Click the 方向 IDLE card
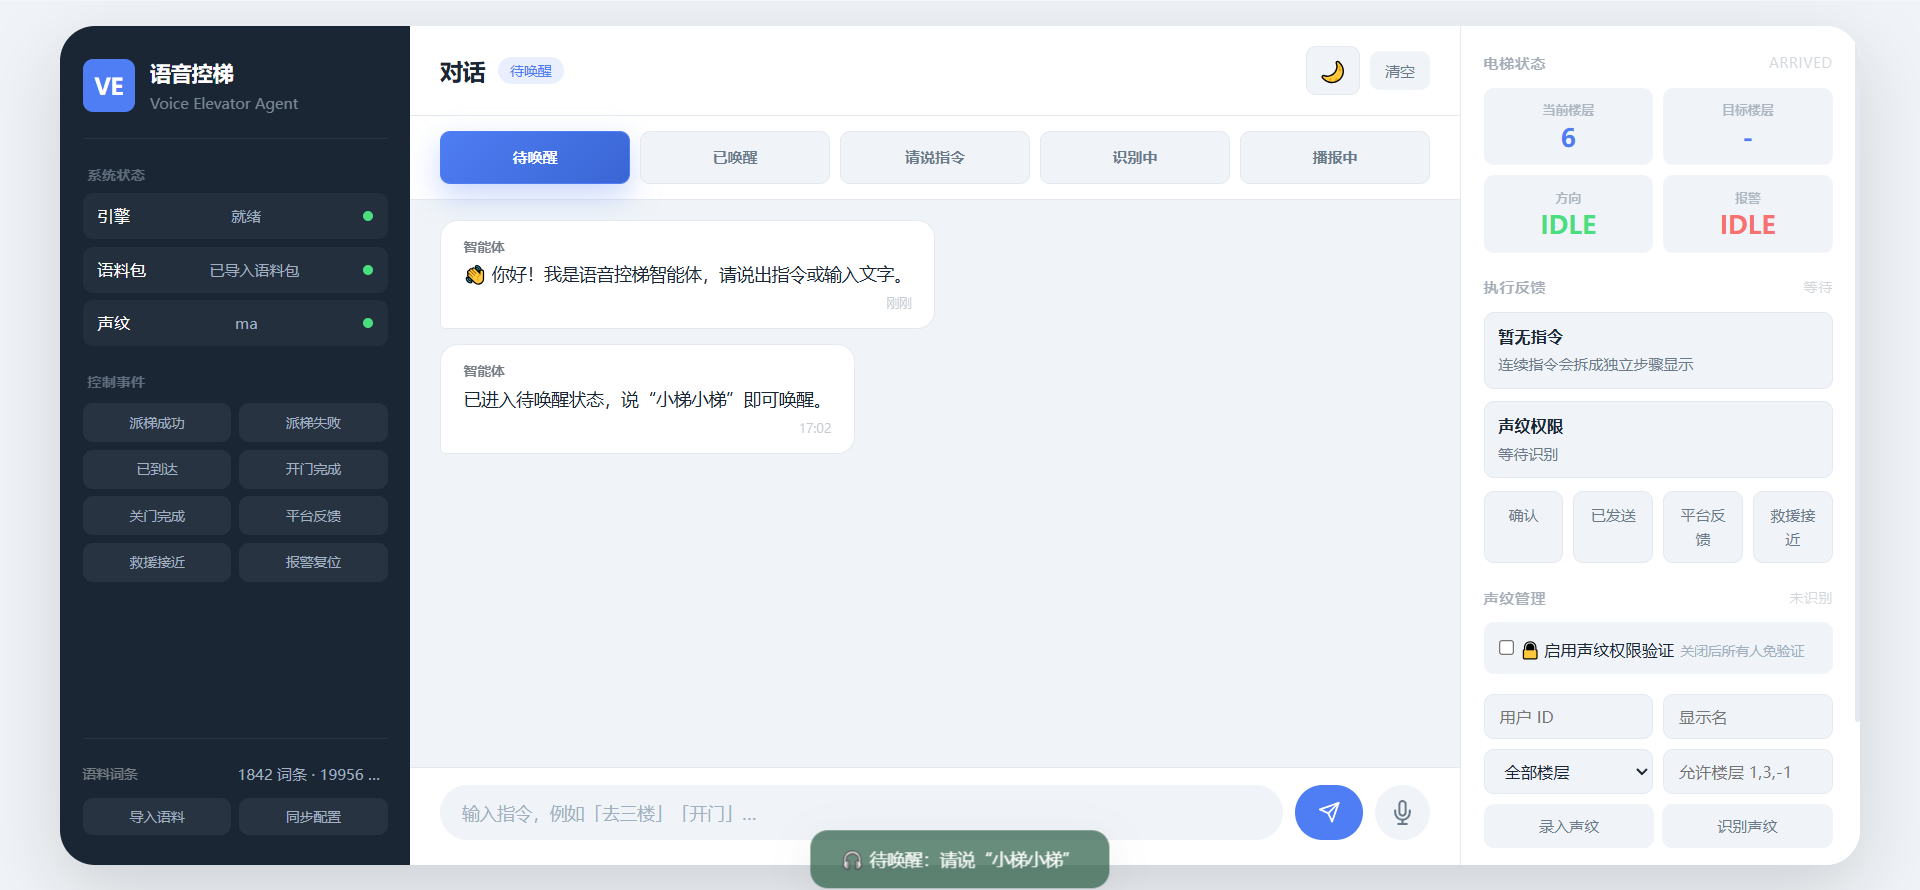This screenshot has width=1920, height=890. [1568, 214]
